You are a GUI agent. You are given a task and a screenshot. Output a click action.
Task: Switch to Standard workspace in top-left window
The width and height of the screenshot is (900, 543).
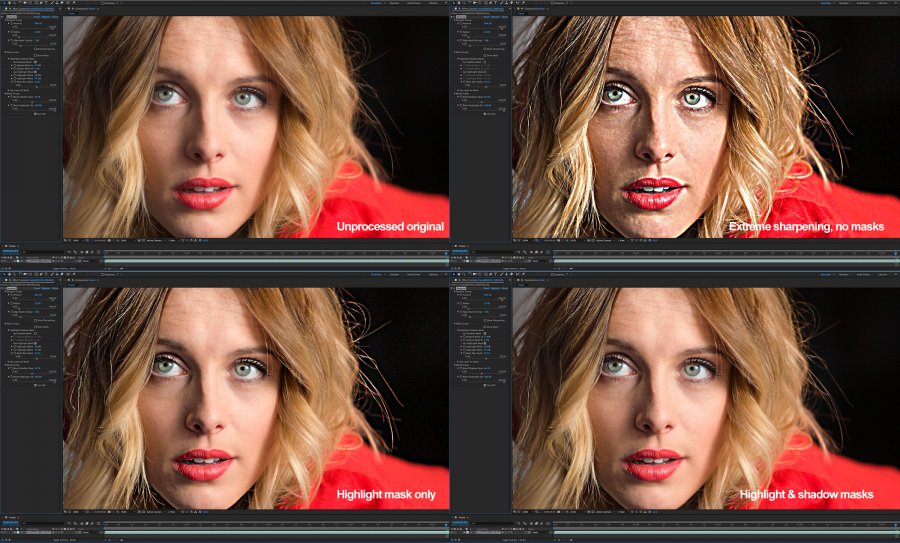click(394, 3)
